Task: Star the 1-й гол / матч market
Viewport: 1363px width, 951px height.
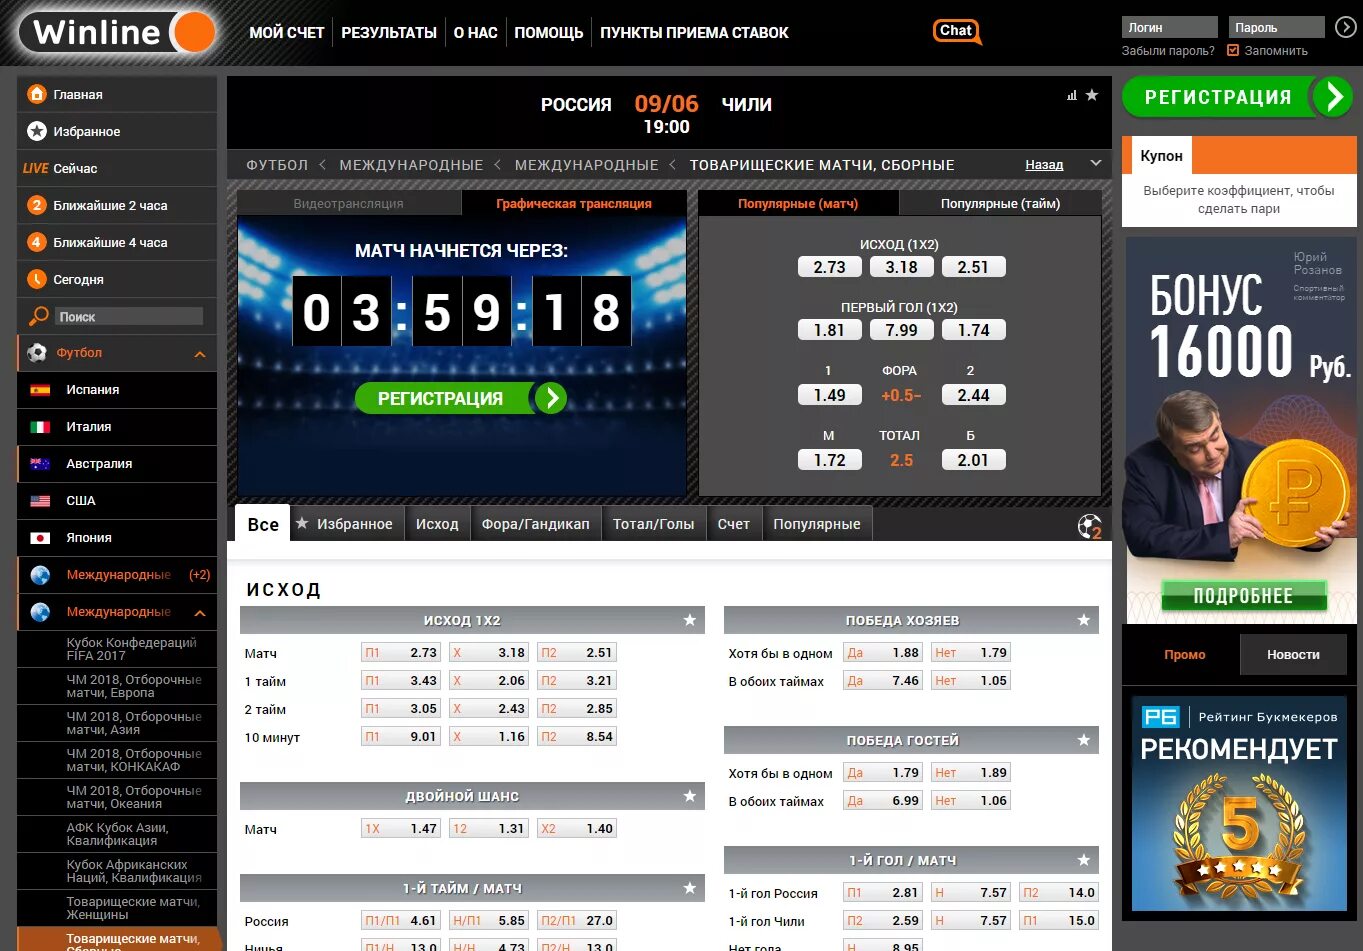Action: coord(1083,860)
